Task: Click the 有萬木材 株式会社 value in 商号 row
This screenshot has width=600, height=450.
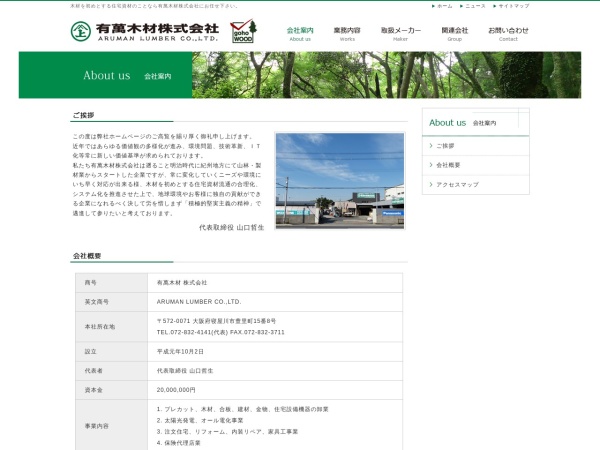Action: click(x=182, y=283)
